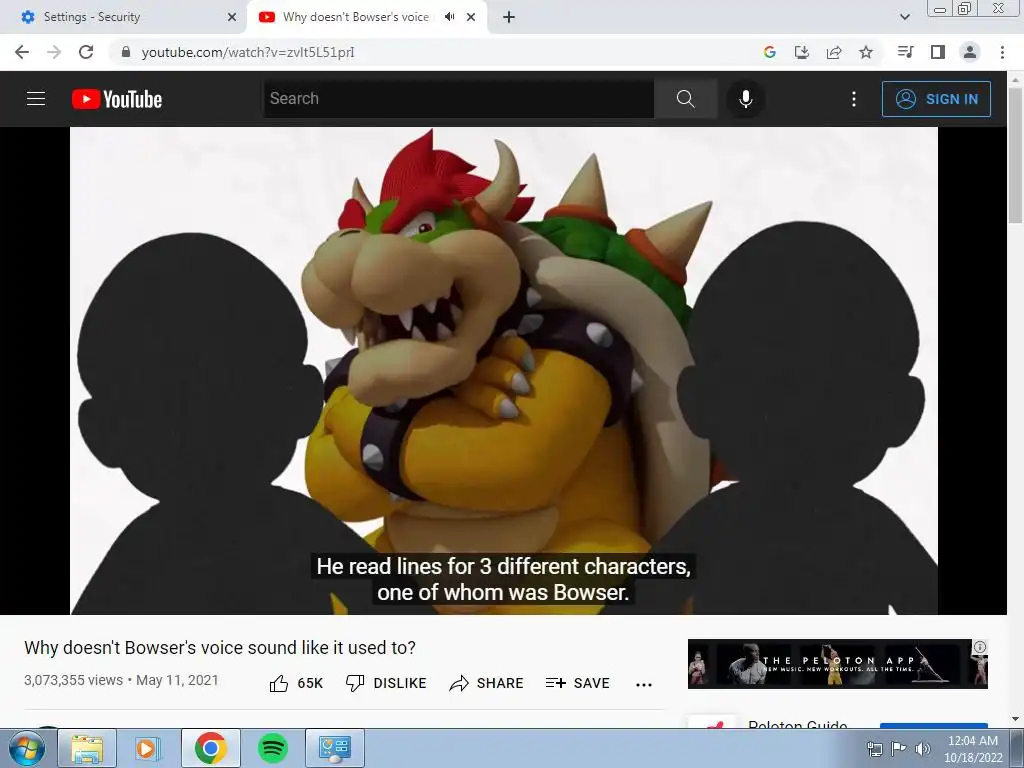Share the video via SHARE button

pos(487,683)
